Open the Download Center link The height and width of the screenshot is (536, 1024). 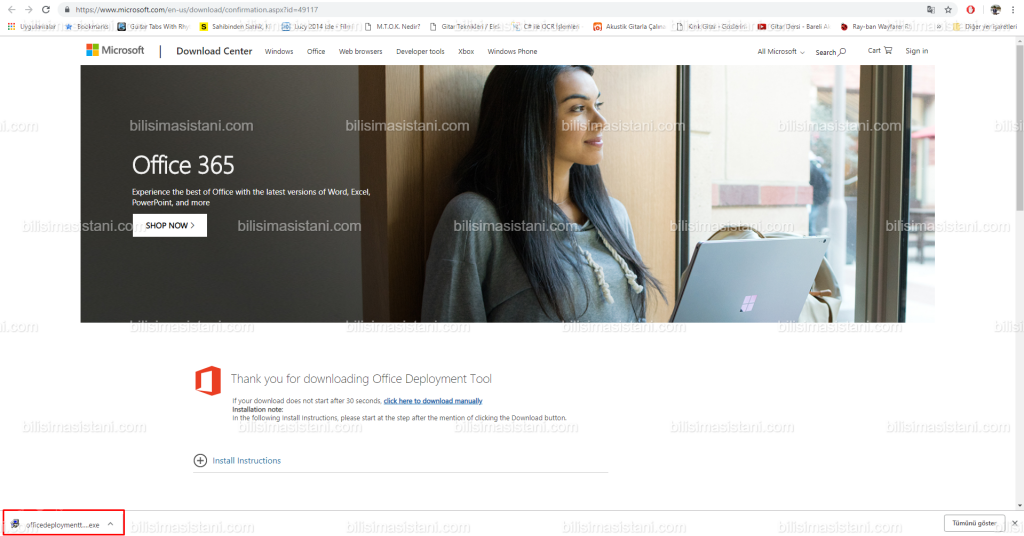pyautogui.click(x=214, y=51)
